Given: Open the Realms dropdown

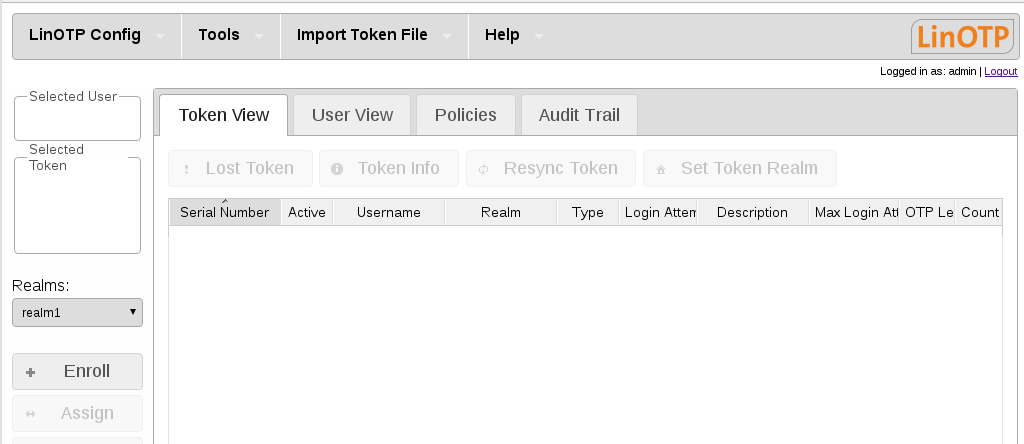Looking at the screenshot, I should (x=77, y=312).
